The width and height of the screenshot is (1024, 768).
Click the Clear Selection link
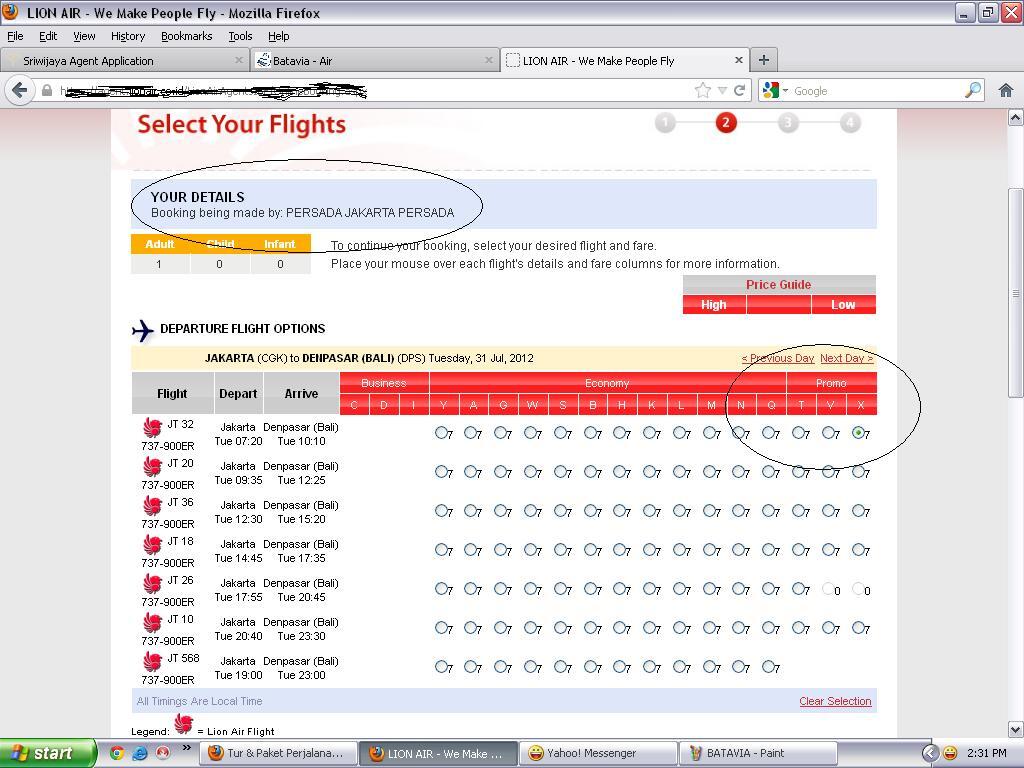835,701
